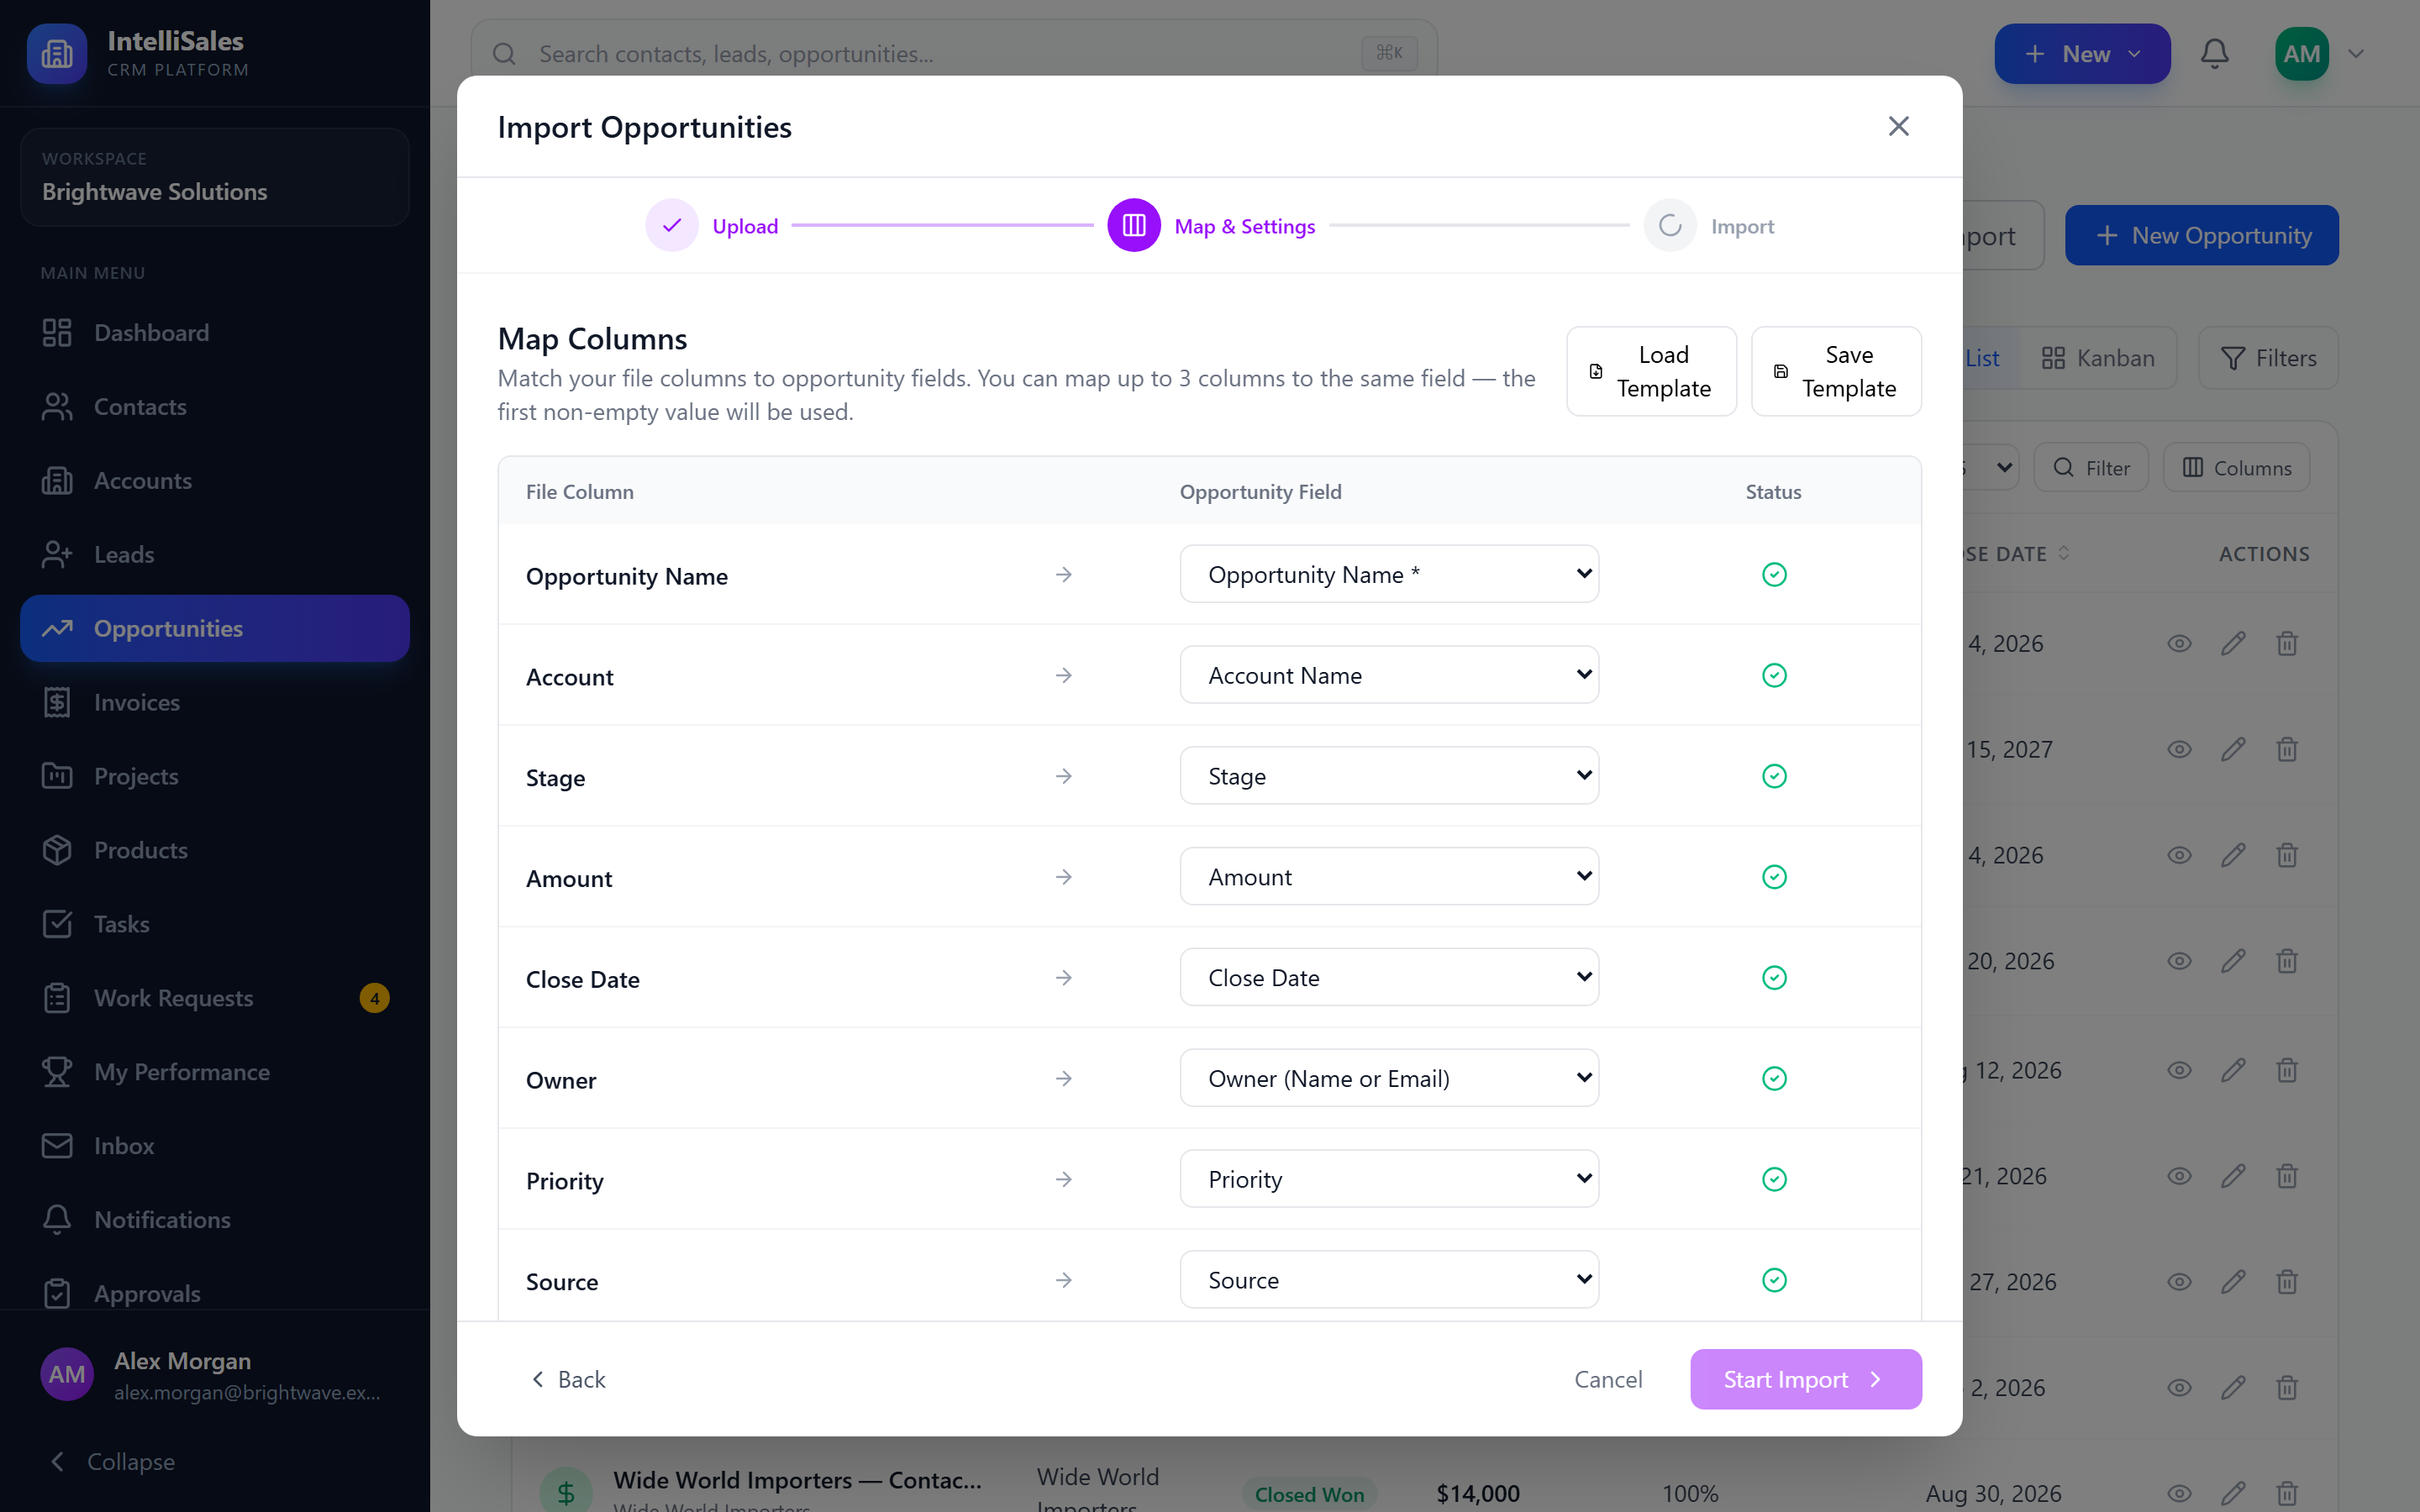
Task: Click the notification bell icon in header
Action: [2214, 54]
